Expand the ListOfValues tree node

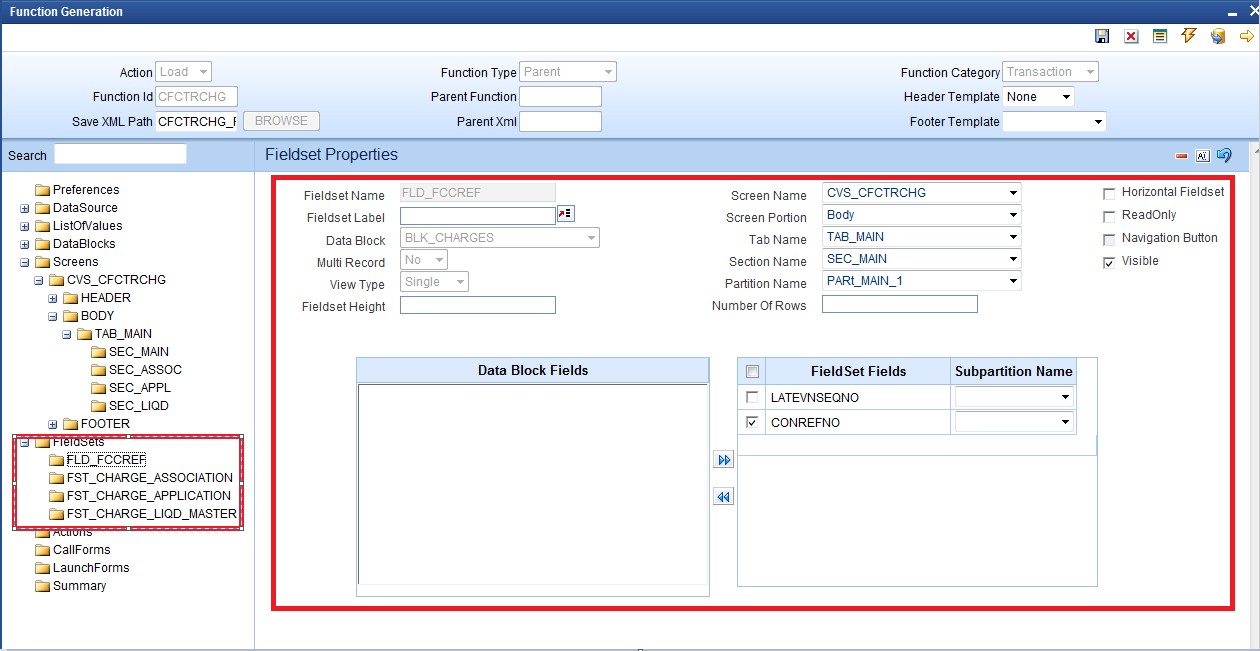[25, 226]
